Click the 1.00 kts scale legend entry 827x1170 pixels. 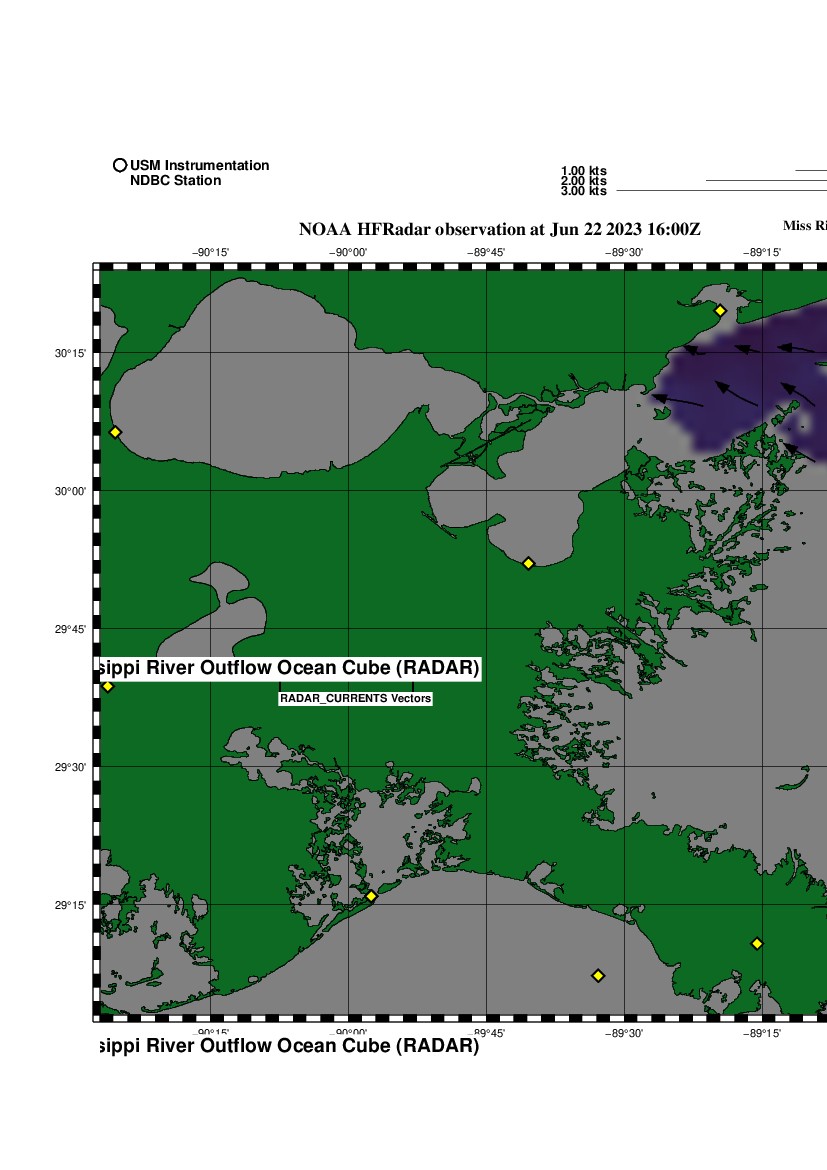[584, 171]
